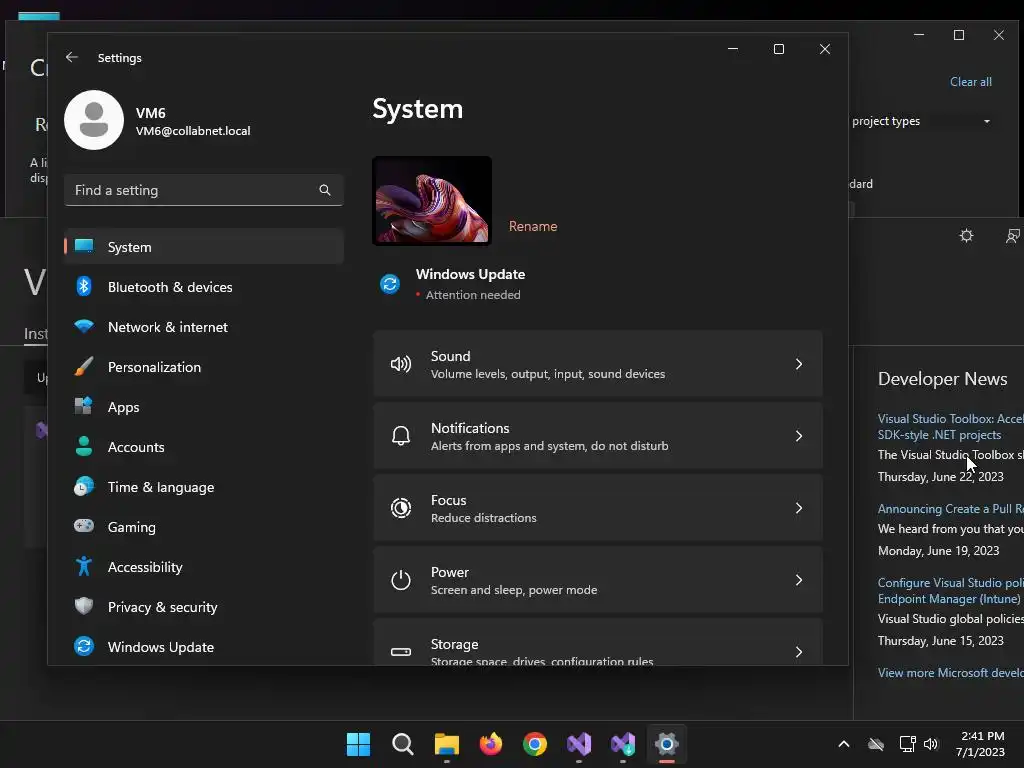1024x768 pixels.
Task: Open the Windows Start menu
Action: [359, 744]
